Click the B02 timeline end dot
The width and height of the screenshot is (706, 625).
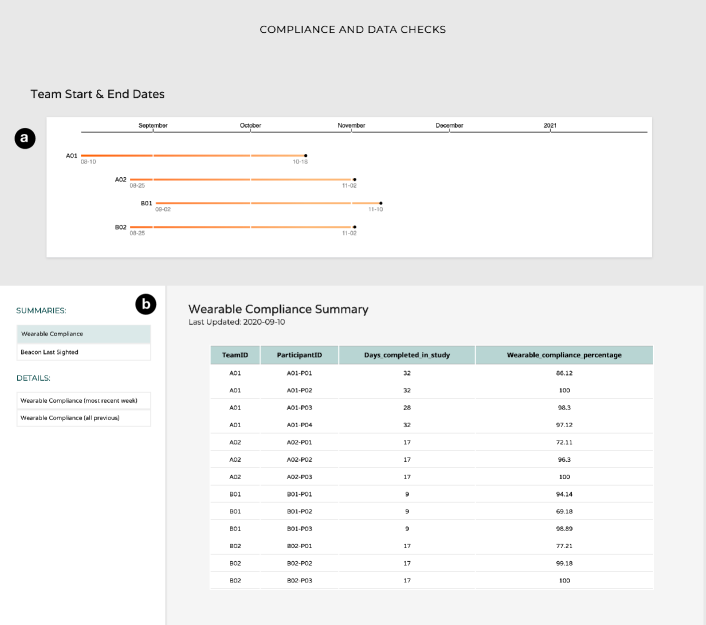(x=355, y=227)
